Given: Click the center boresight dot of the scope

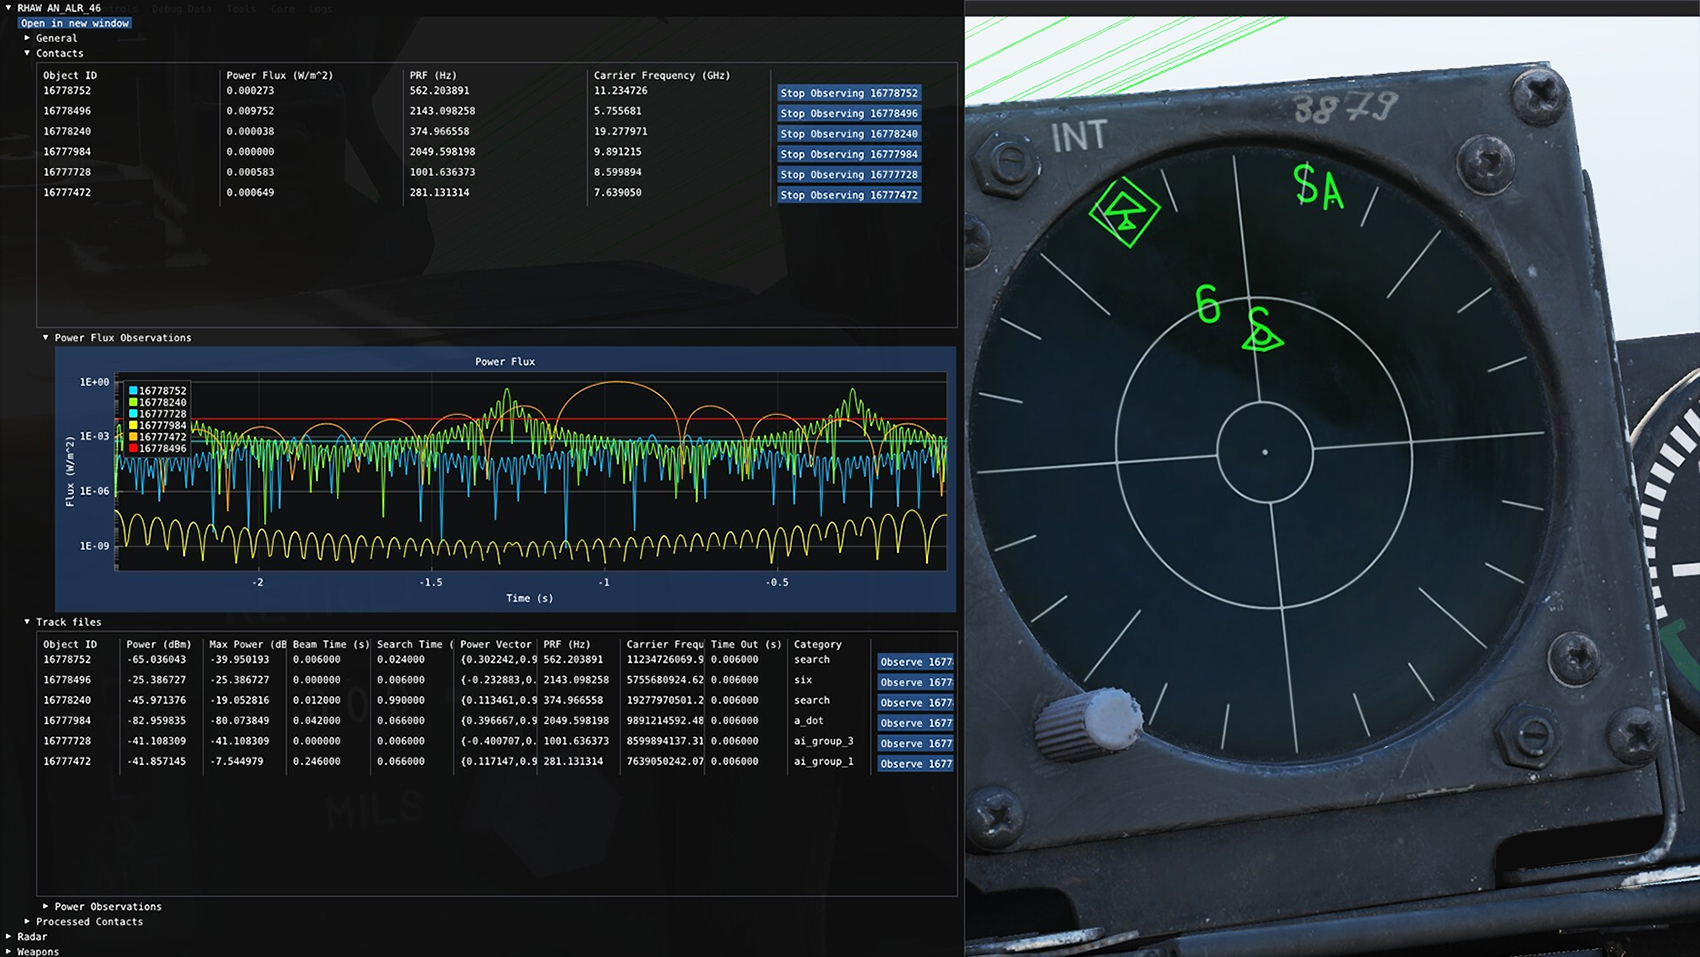Looking at the screenshot, I should (1265, 451).
